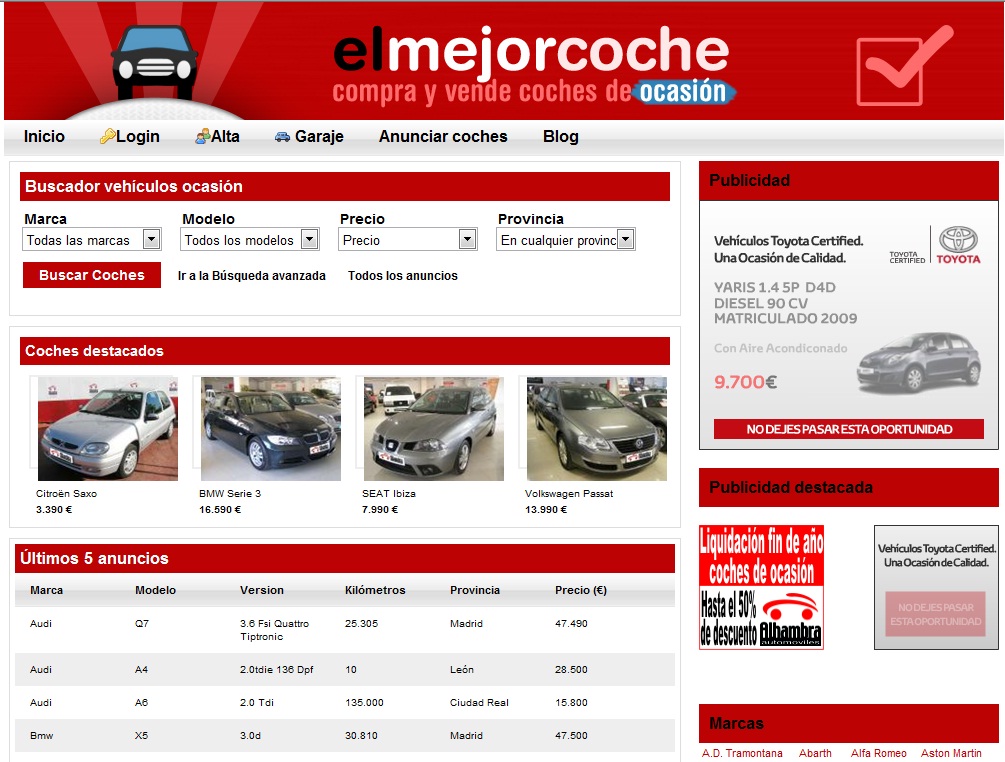The width and height of the screenshot is (1005, 762).
Task: Expand the Modelo dropdown 'Todos los modelos'
Action: (249, 240)
